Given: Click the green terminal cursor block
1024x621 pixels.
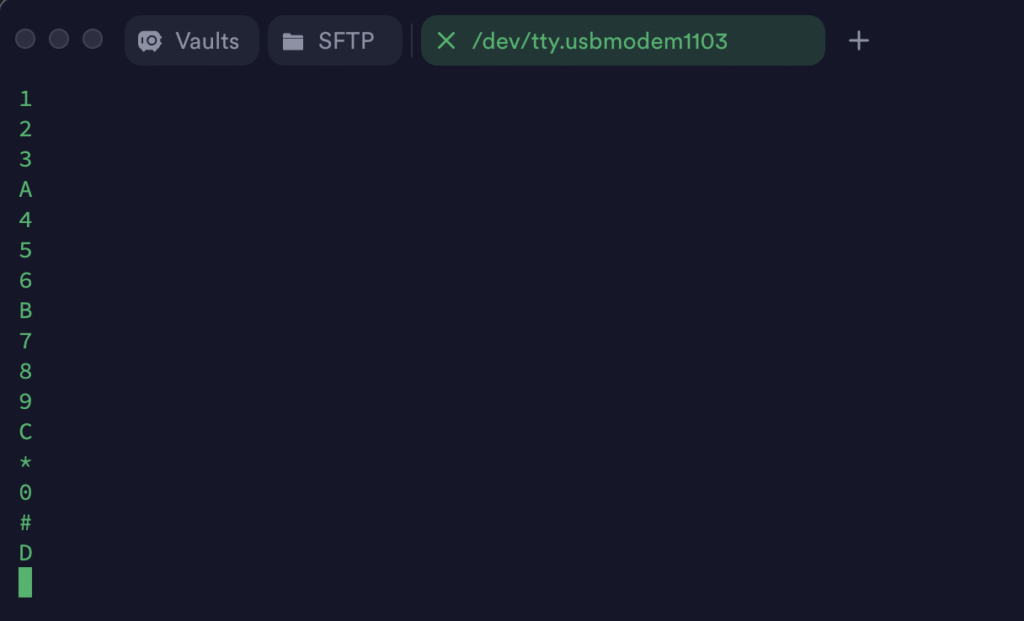Looking at the screenshot, I should point(25,582).
